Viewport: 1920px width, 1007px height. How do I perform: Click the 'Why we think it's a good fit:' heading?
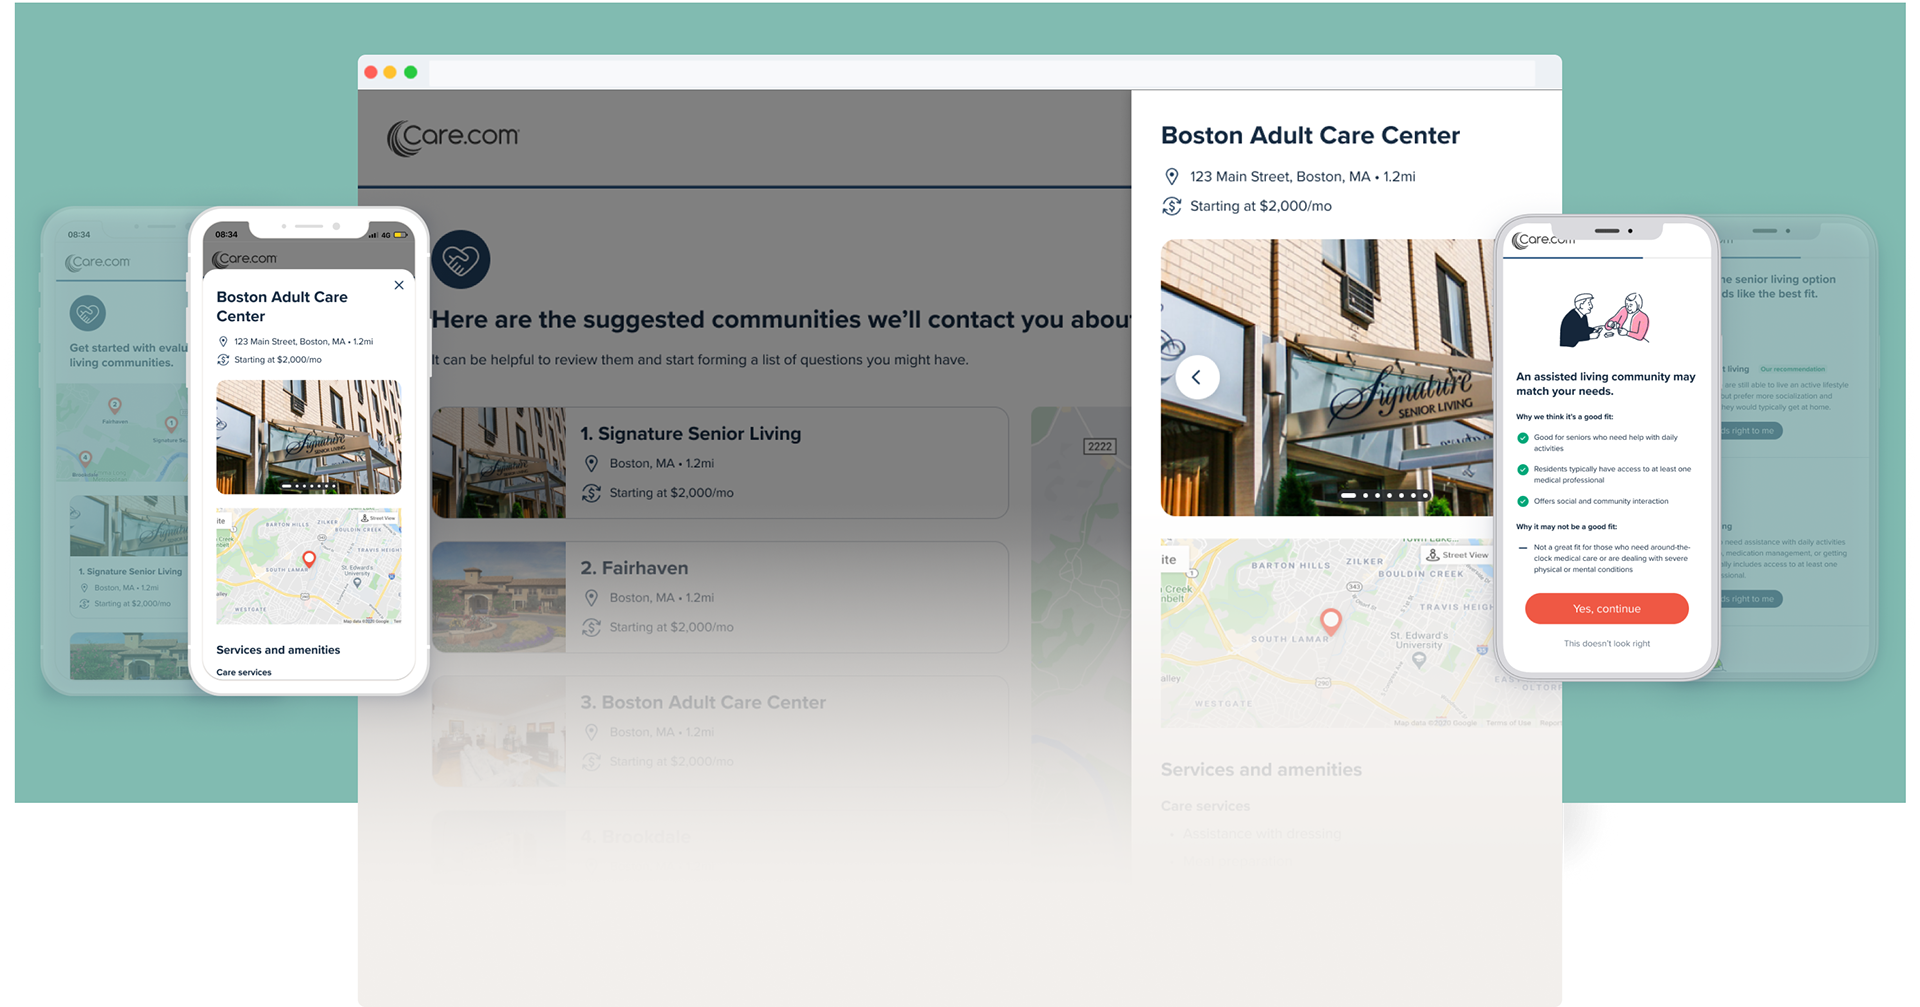pos(1564,417)
